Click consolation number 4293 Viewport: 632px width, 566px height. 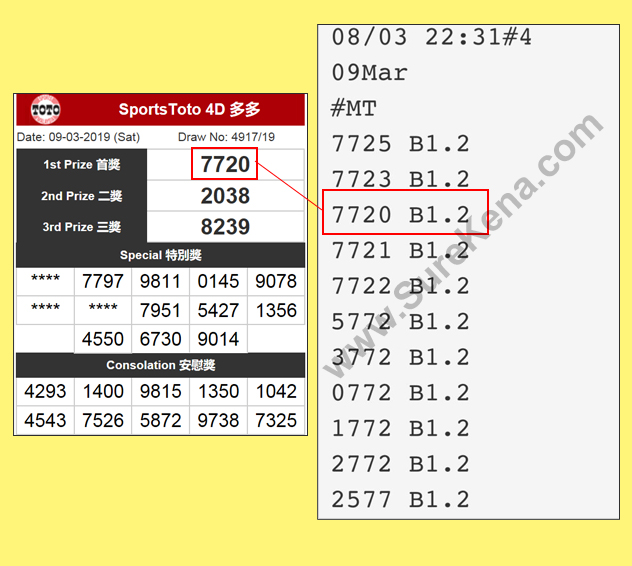pyautogui.click(x=45, y=391)
